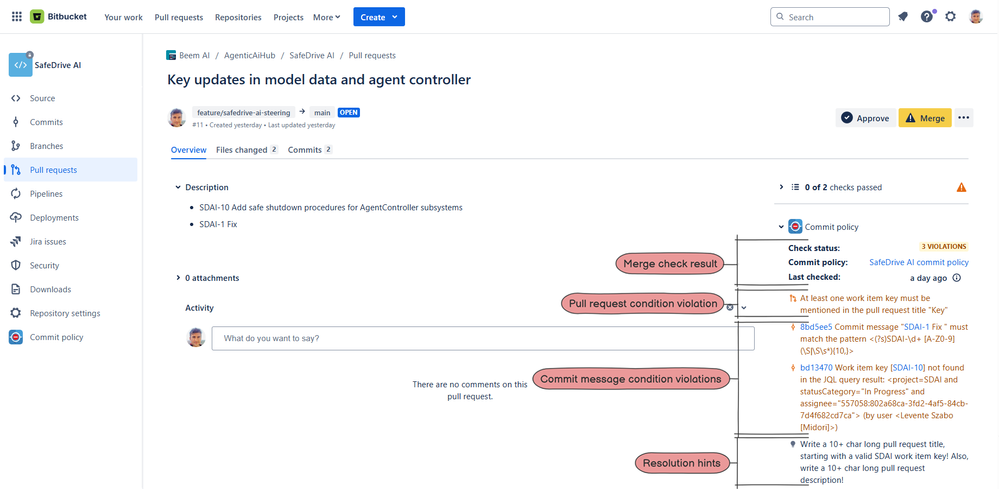Click the SDAI-1 Fix description bullet

click(217, 224)
